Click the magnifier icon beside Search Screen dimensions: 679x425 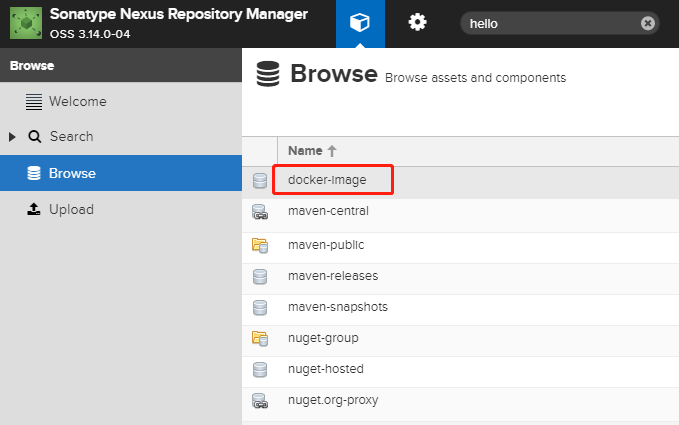pyautogui.click(x=35, y=136)
